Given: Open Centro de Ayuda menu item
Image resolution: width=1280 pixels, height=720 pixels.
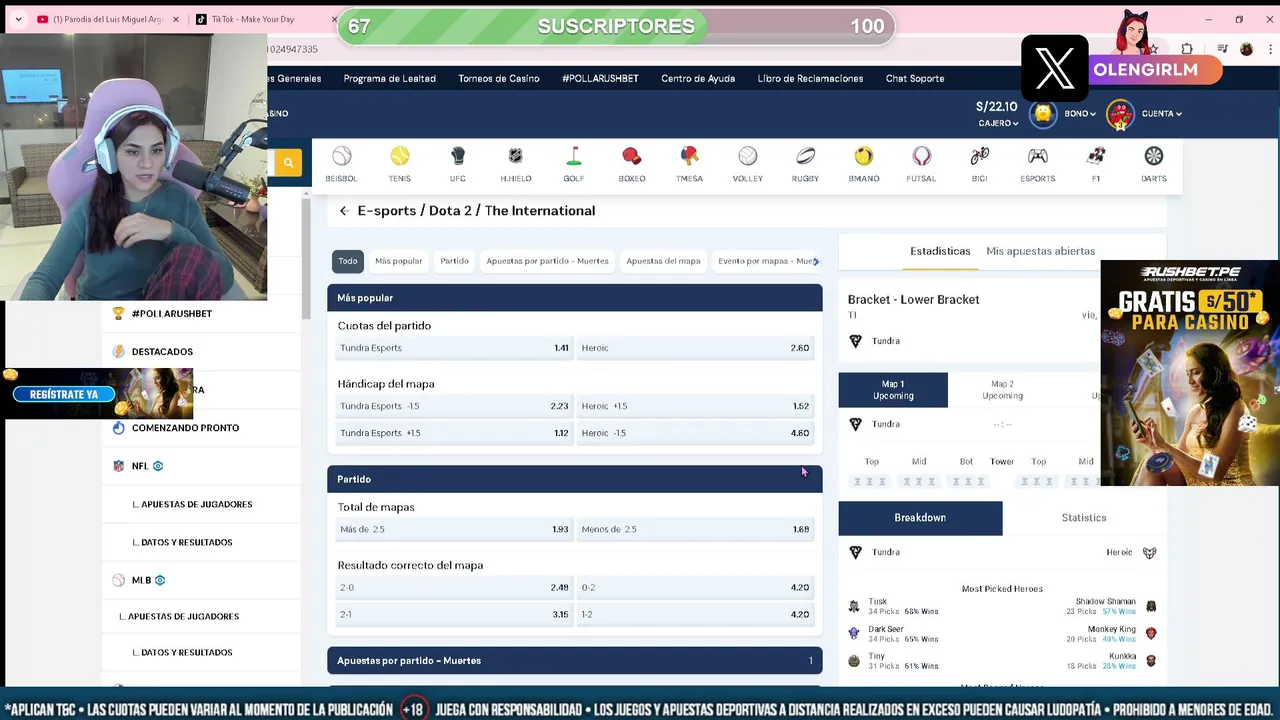Looking at the screenshot, I should [x=698, y=79].
